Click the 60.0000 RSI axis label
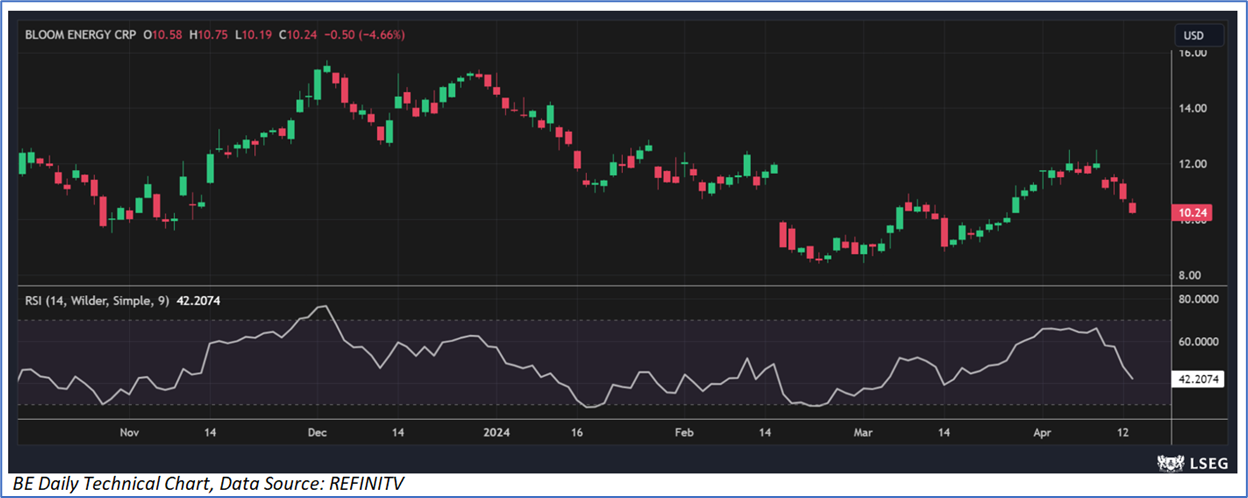Screen dimensions: 1248x498 click(x=1200, y=341)
